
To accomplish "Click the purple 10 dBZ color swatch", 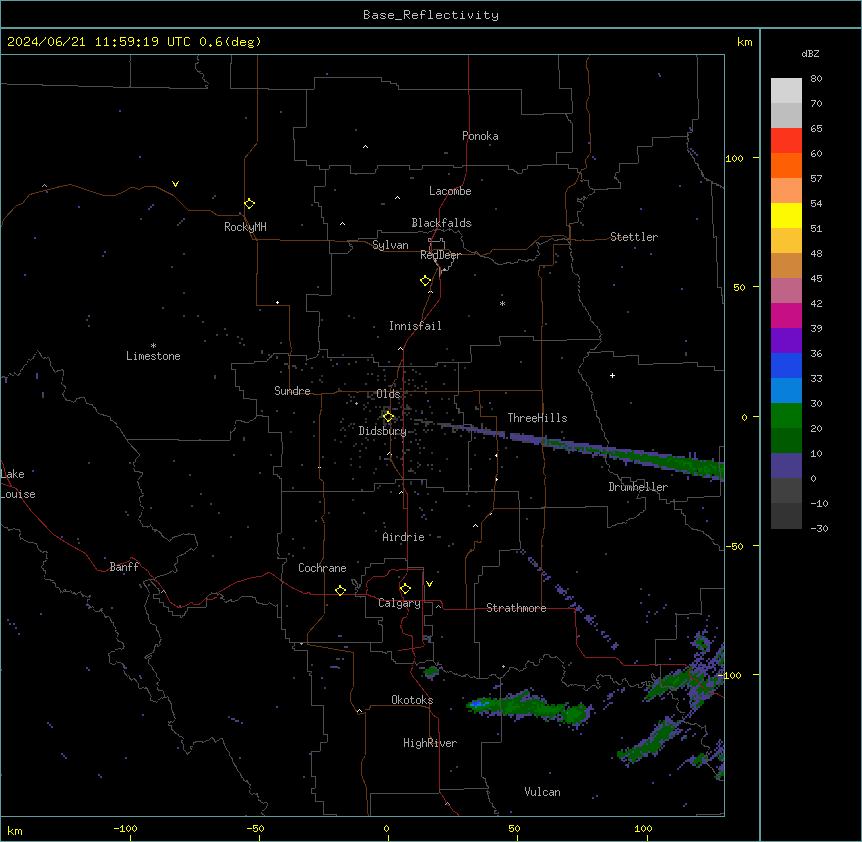I will [x=786, y=466].
